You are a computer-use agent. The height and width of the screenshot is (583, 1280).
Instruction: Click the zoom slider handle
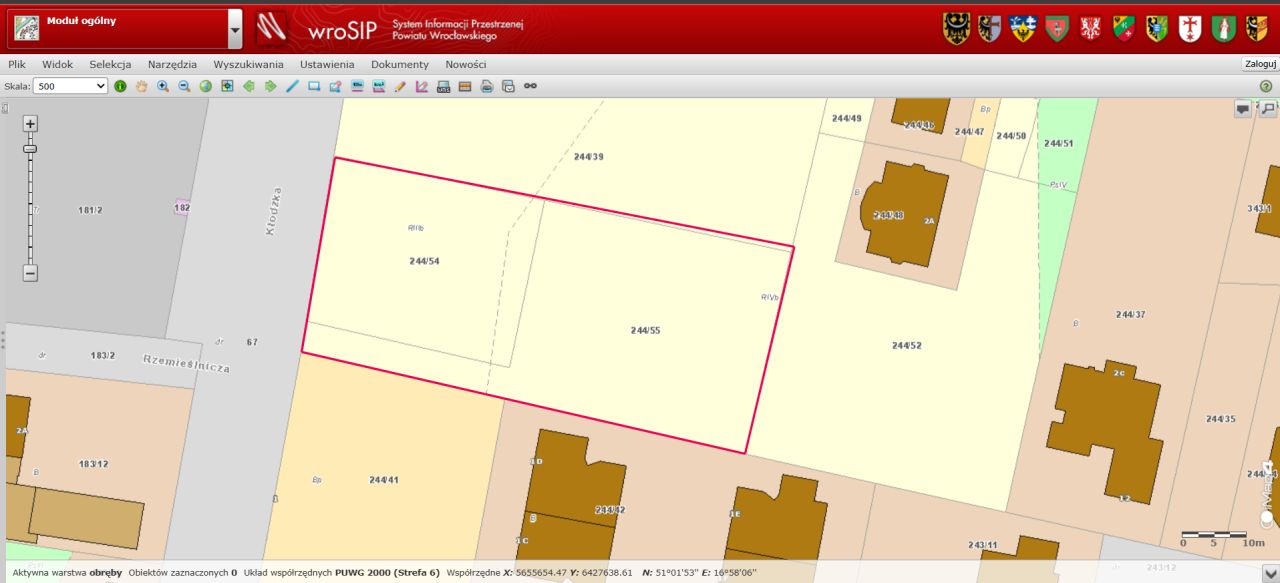(30, 148)
